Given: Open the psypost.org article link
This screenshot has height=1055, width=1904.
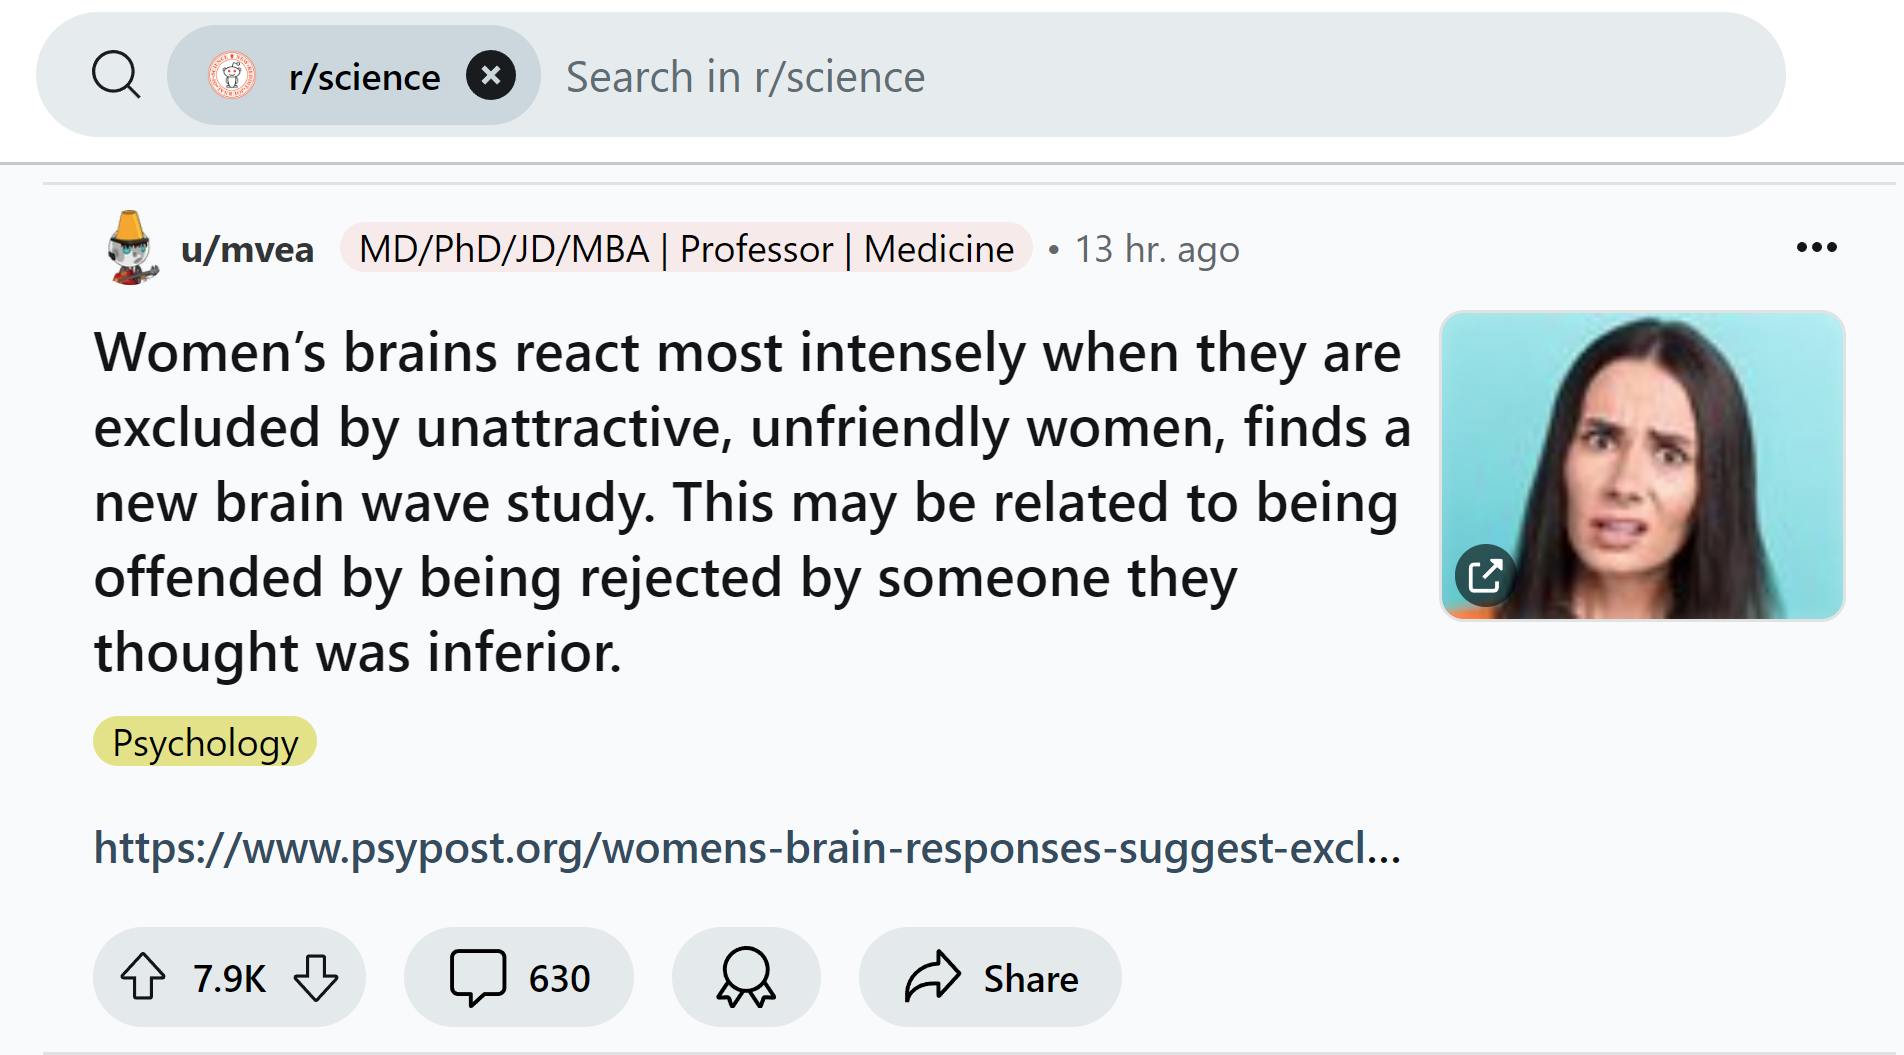Looking at the screenshot, I should (747, 848).
